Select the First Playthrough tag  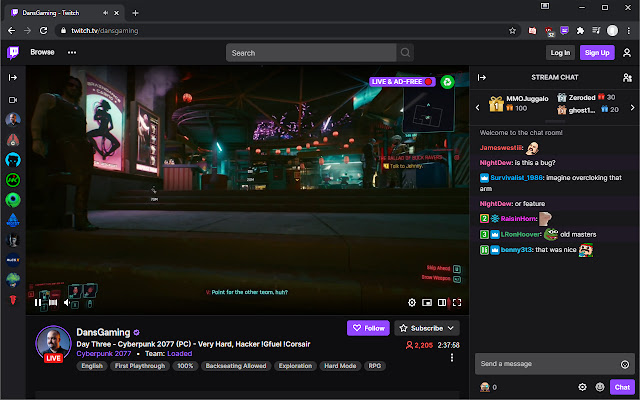[140, 366]
